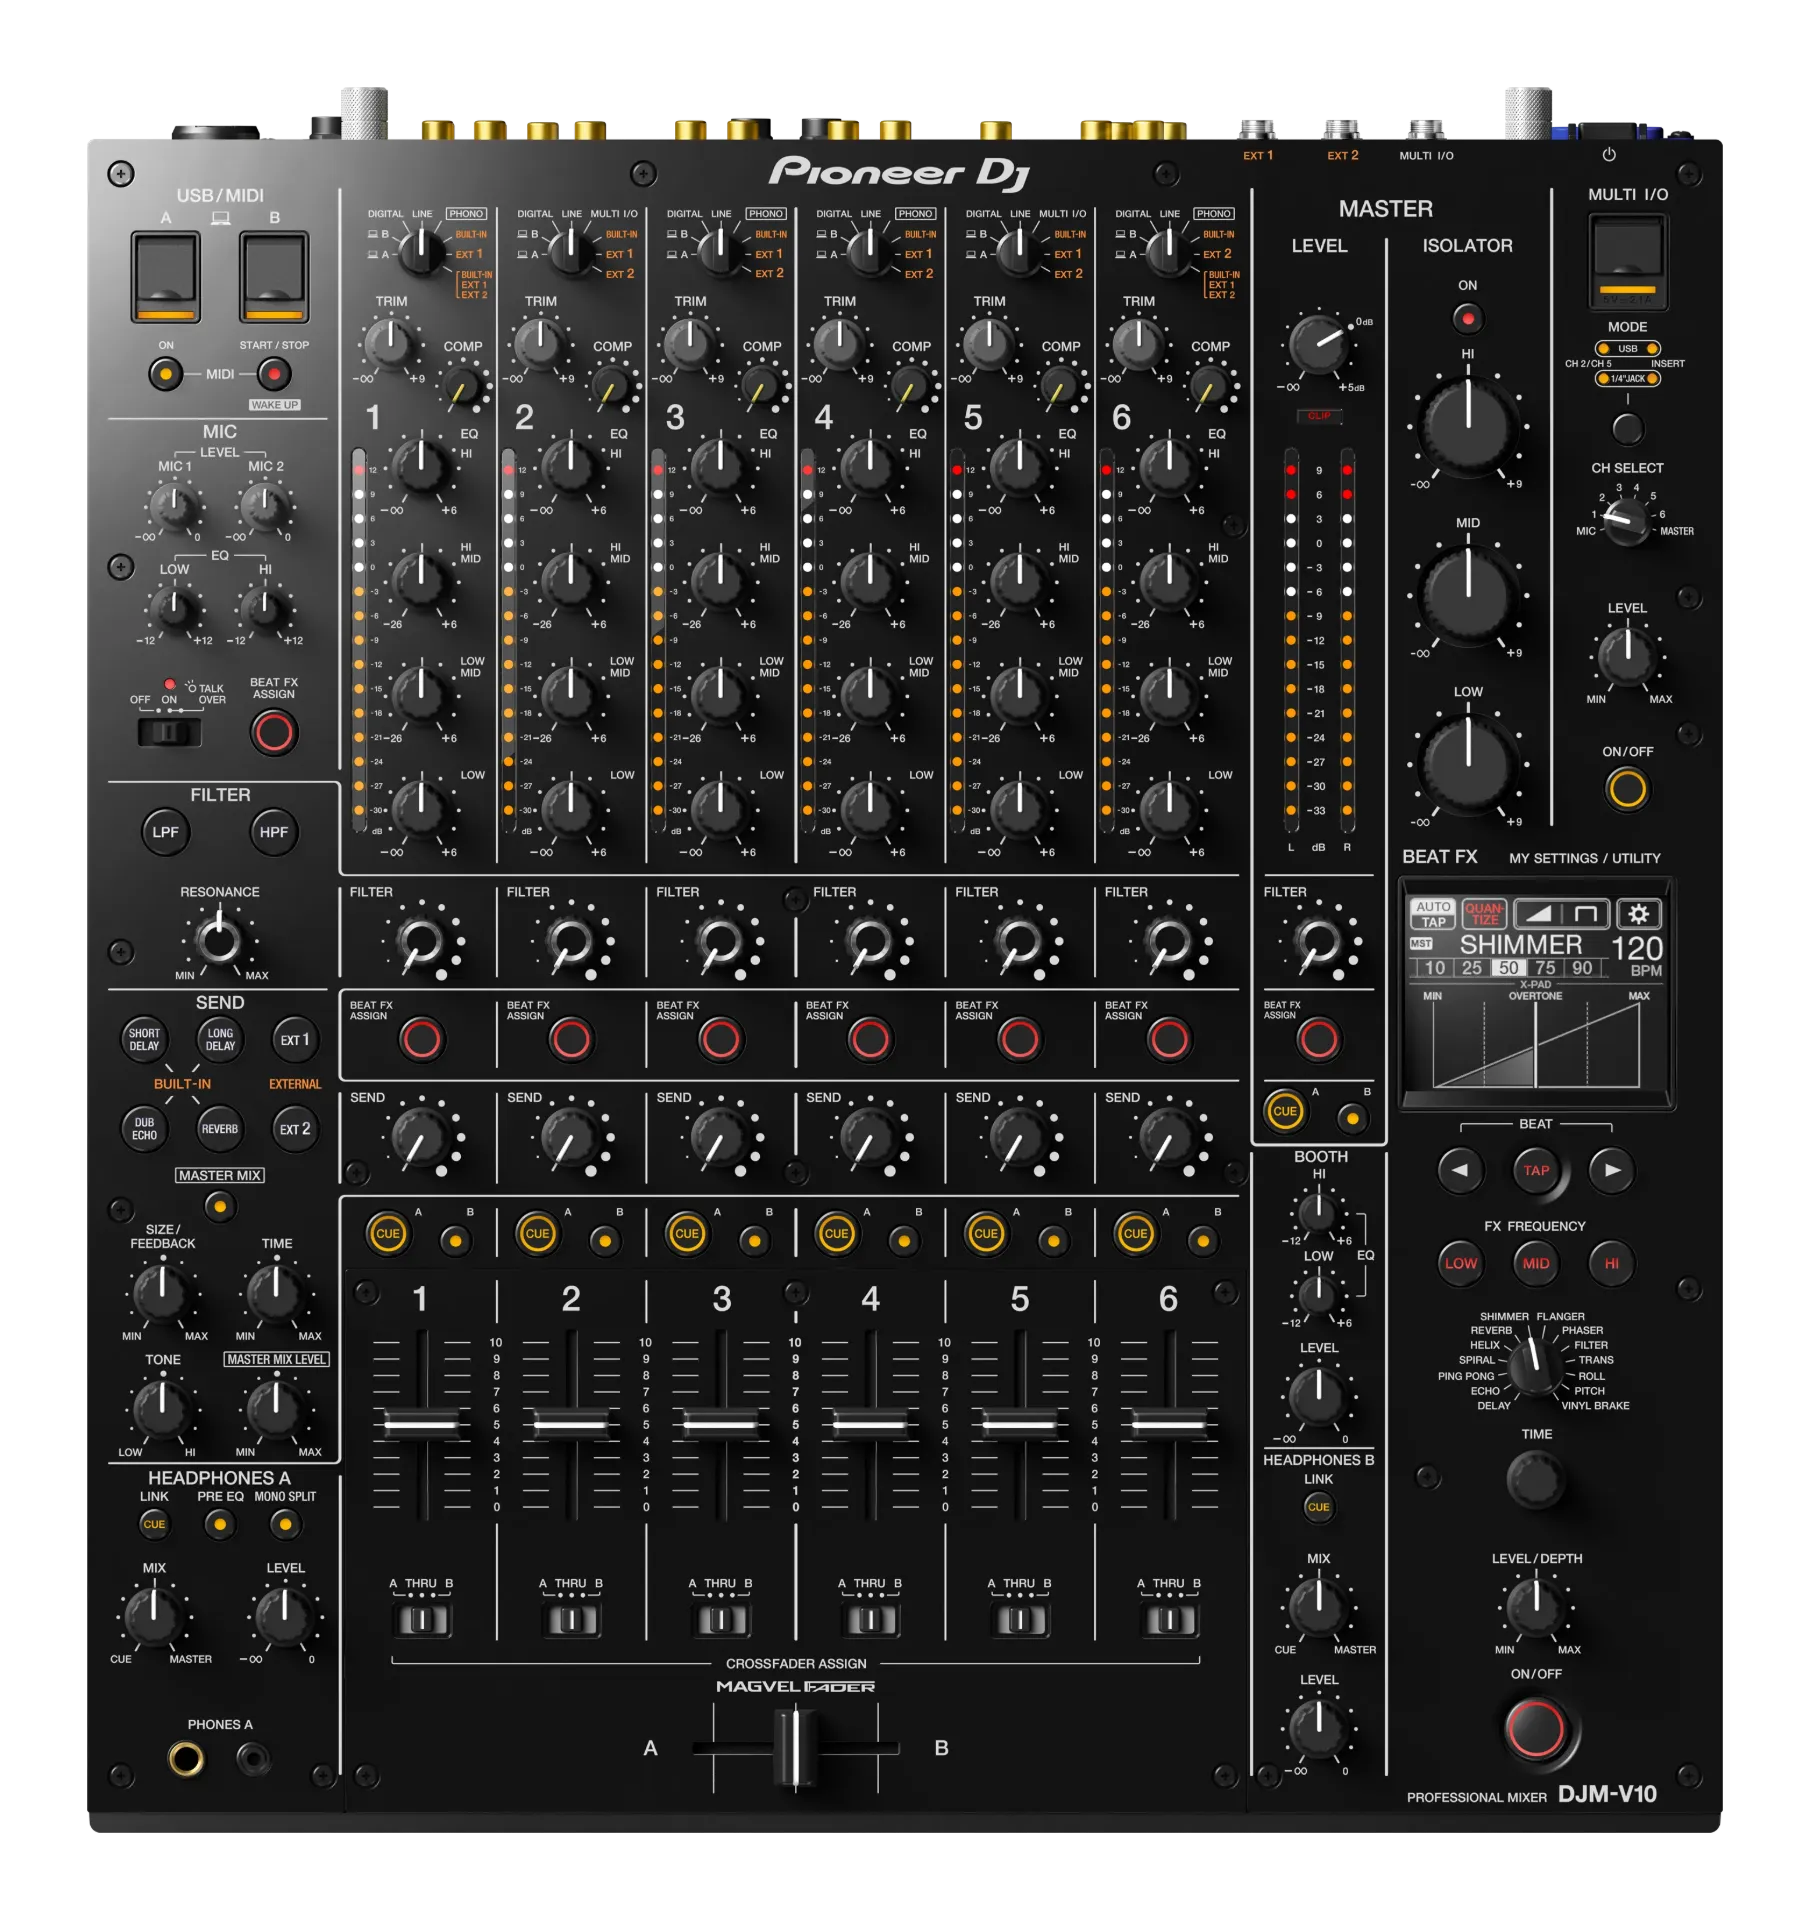Select 75 on the FX depth row

click(x=1544, y=967)
